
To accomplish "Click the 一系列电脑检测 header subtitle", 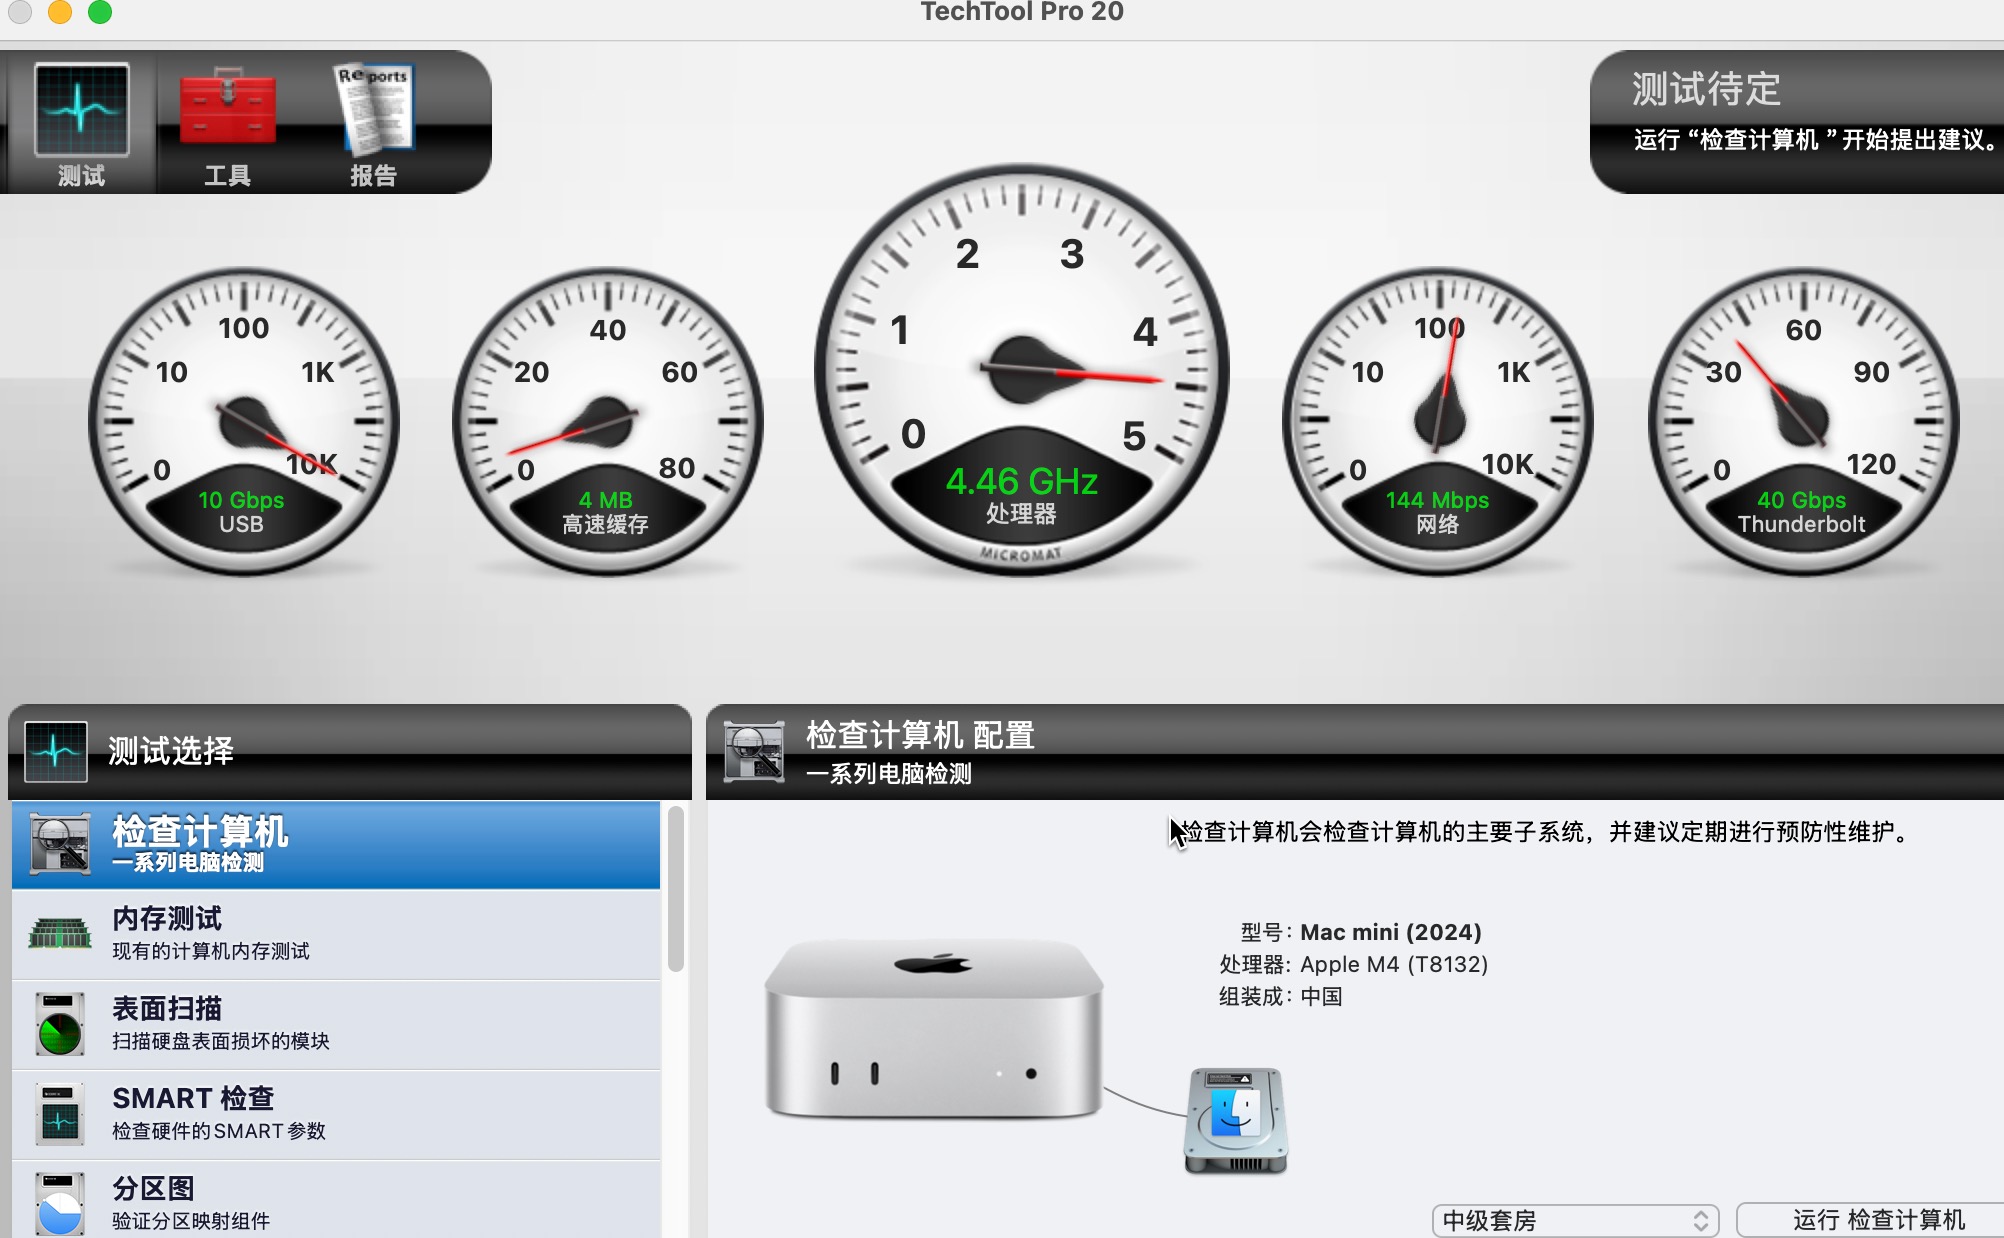I will click(889, 773).
